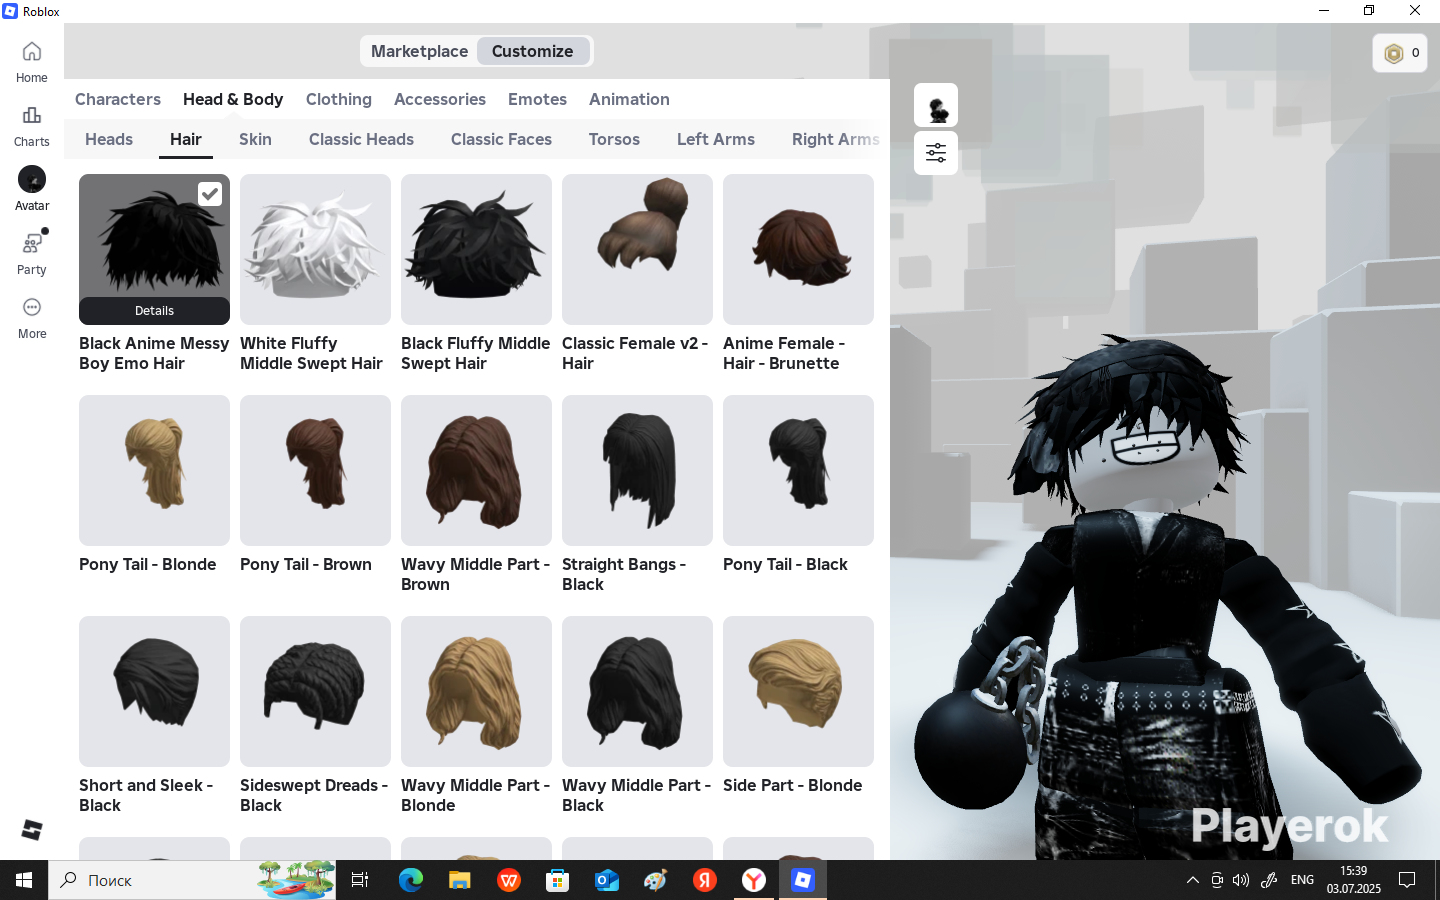Open the avatar preview silhouette button
Image resolution: width=1440 pixels, height=900 pixels.
point(936,106)
